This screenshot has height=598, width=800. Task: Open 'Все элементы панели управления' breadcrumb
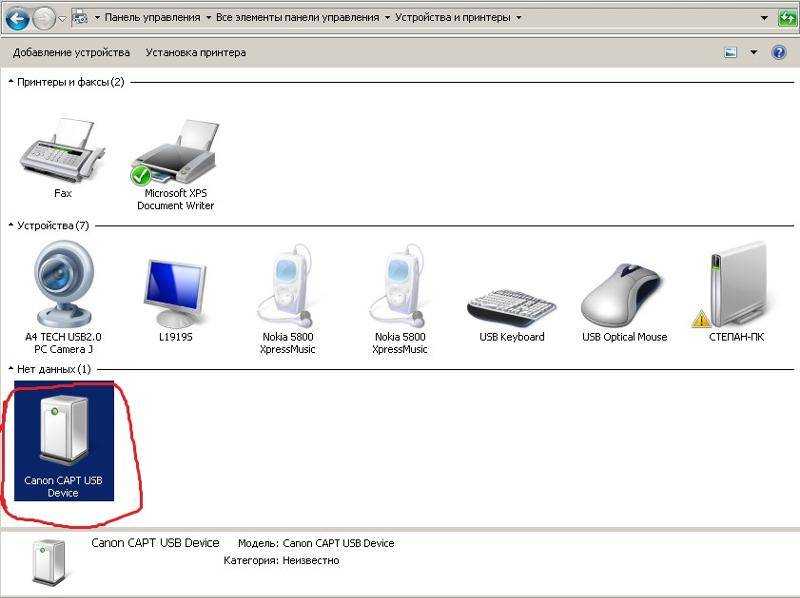click(x=297, y=18)
